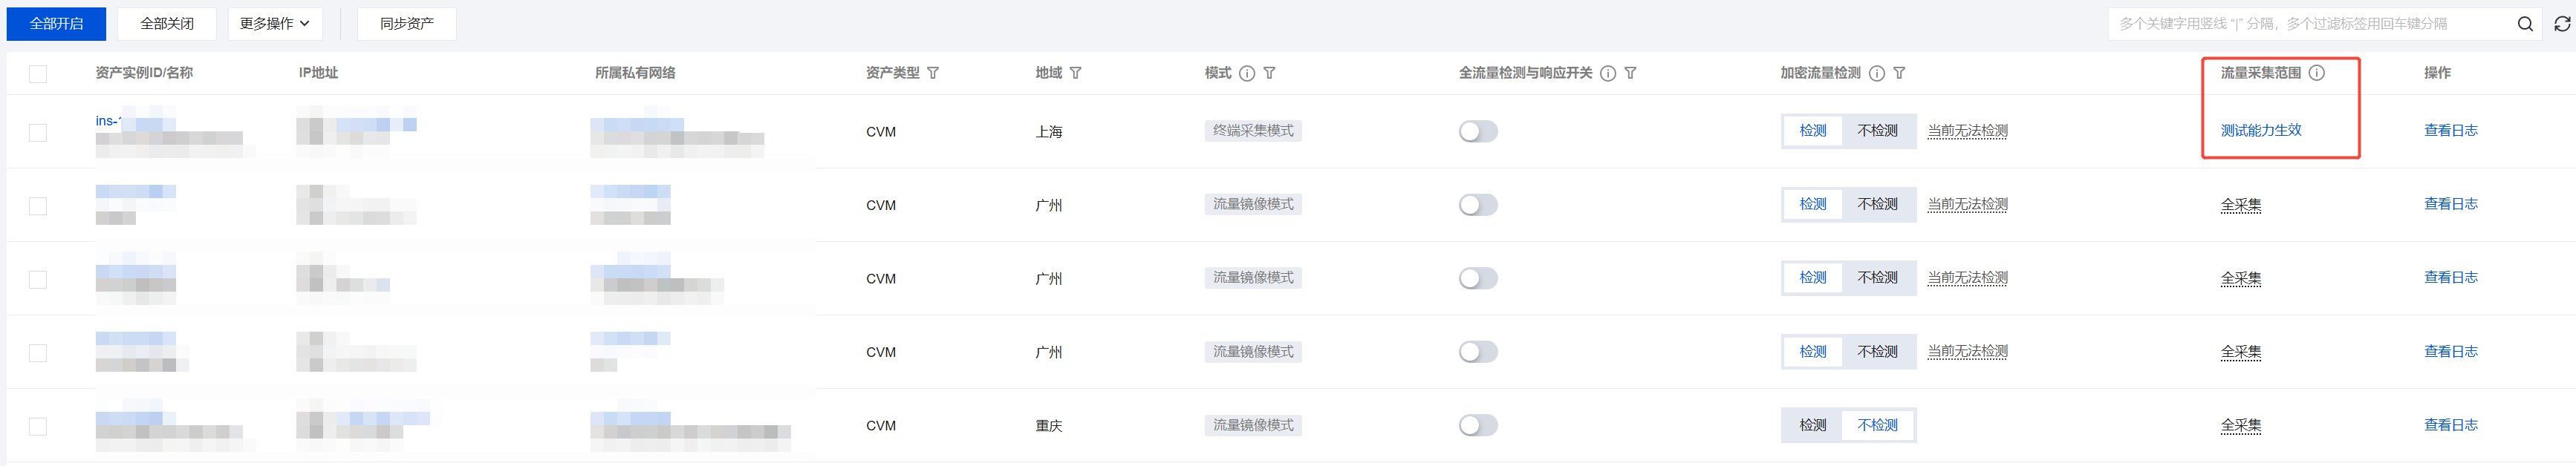2576x466 pixels.
Task: Click the search magnifier icon
Action: (2524, 24)
